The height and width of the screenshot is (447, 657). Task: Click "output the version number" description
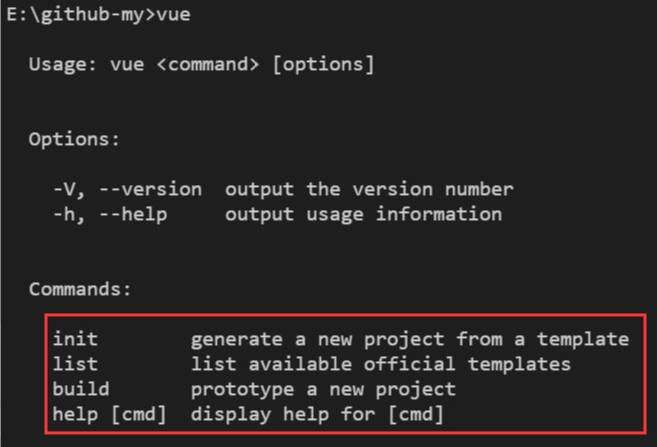pyautogui.click(x=368, y=189)
